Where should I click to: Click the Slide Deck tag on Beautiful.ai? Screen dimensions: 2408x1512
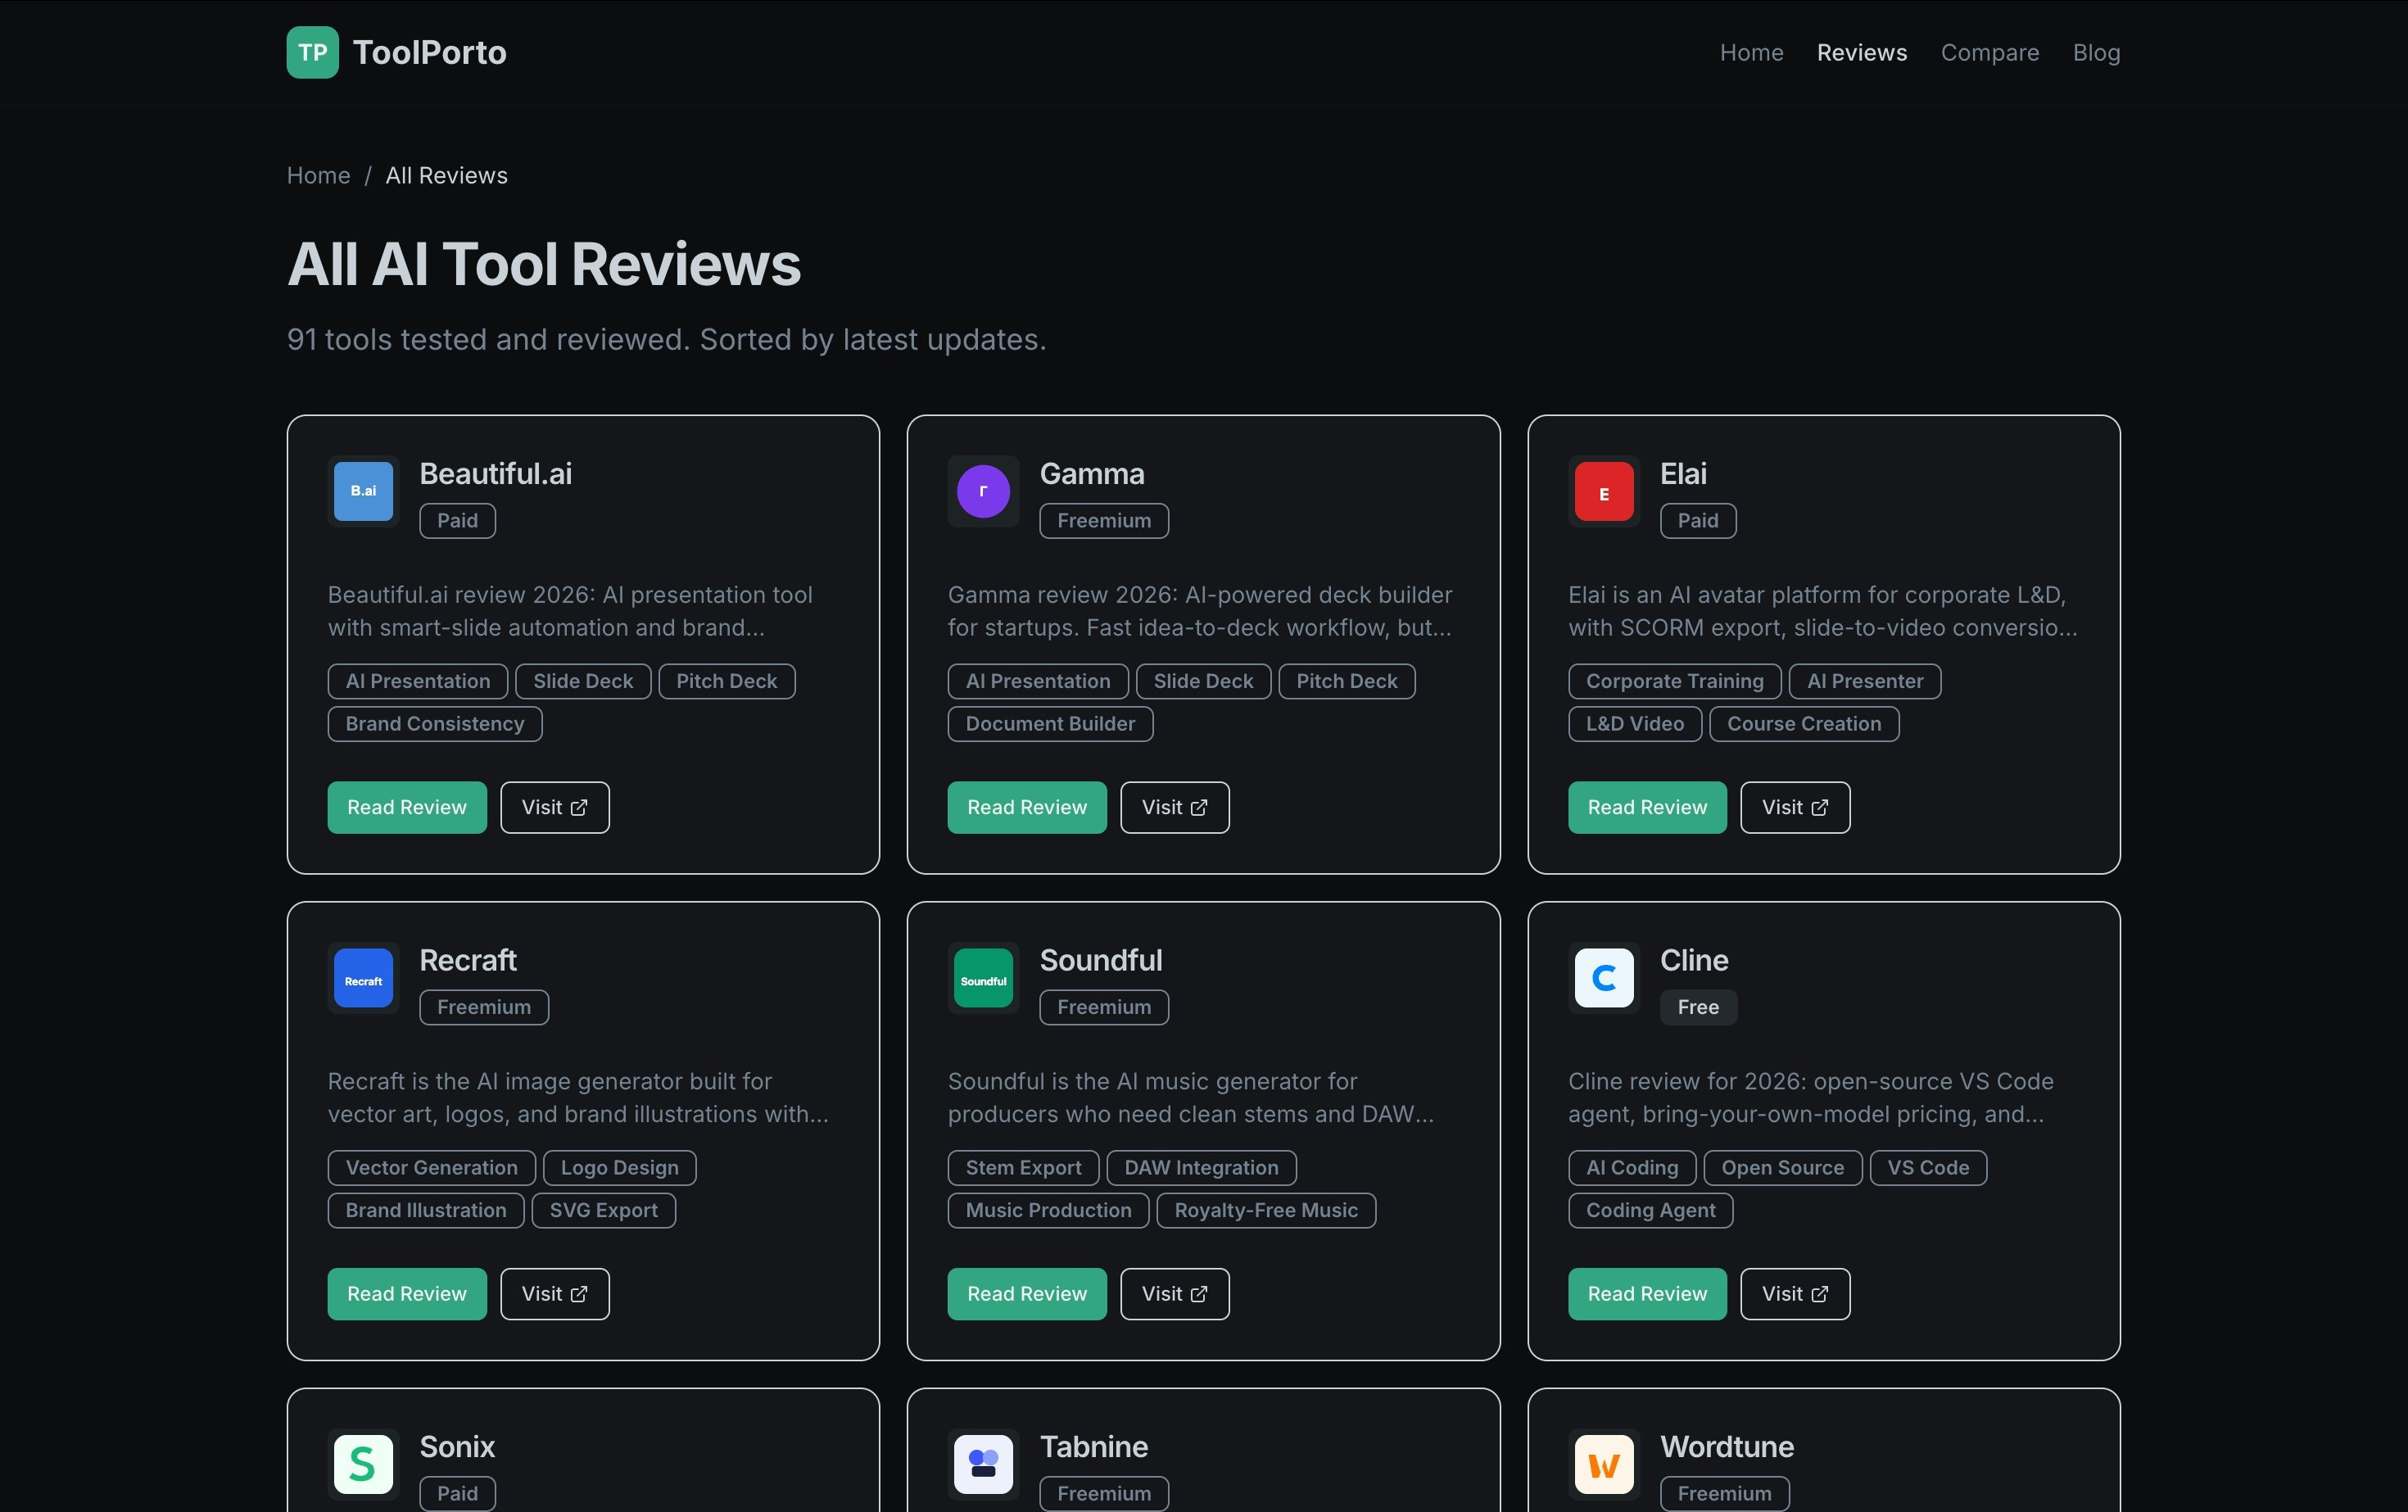[583, 681]
